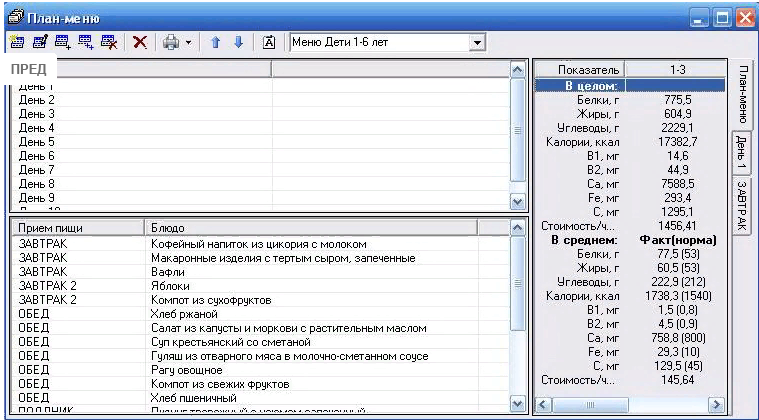
Task: Click the blue move up arrow
Action: 215,43
